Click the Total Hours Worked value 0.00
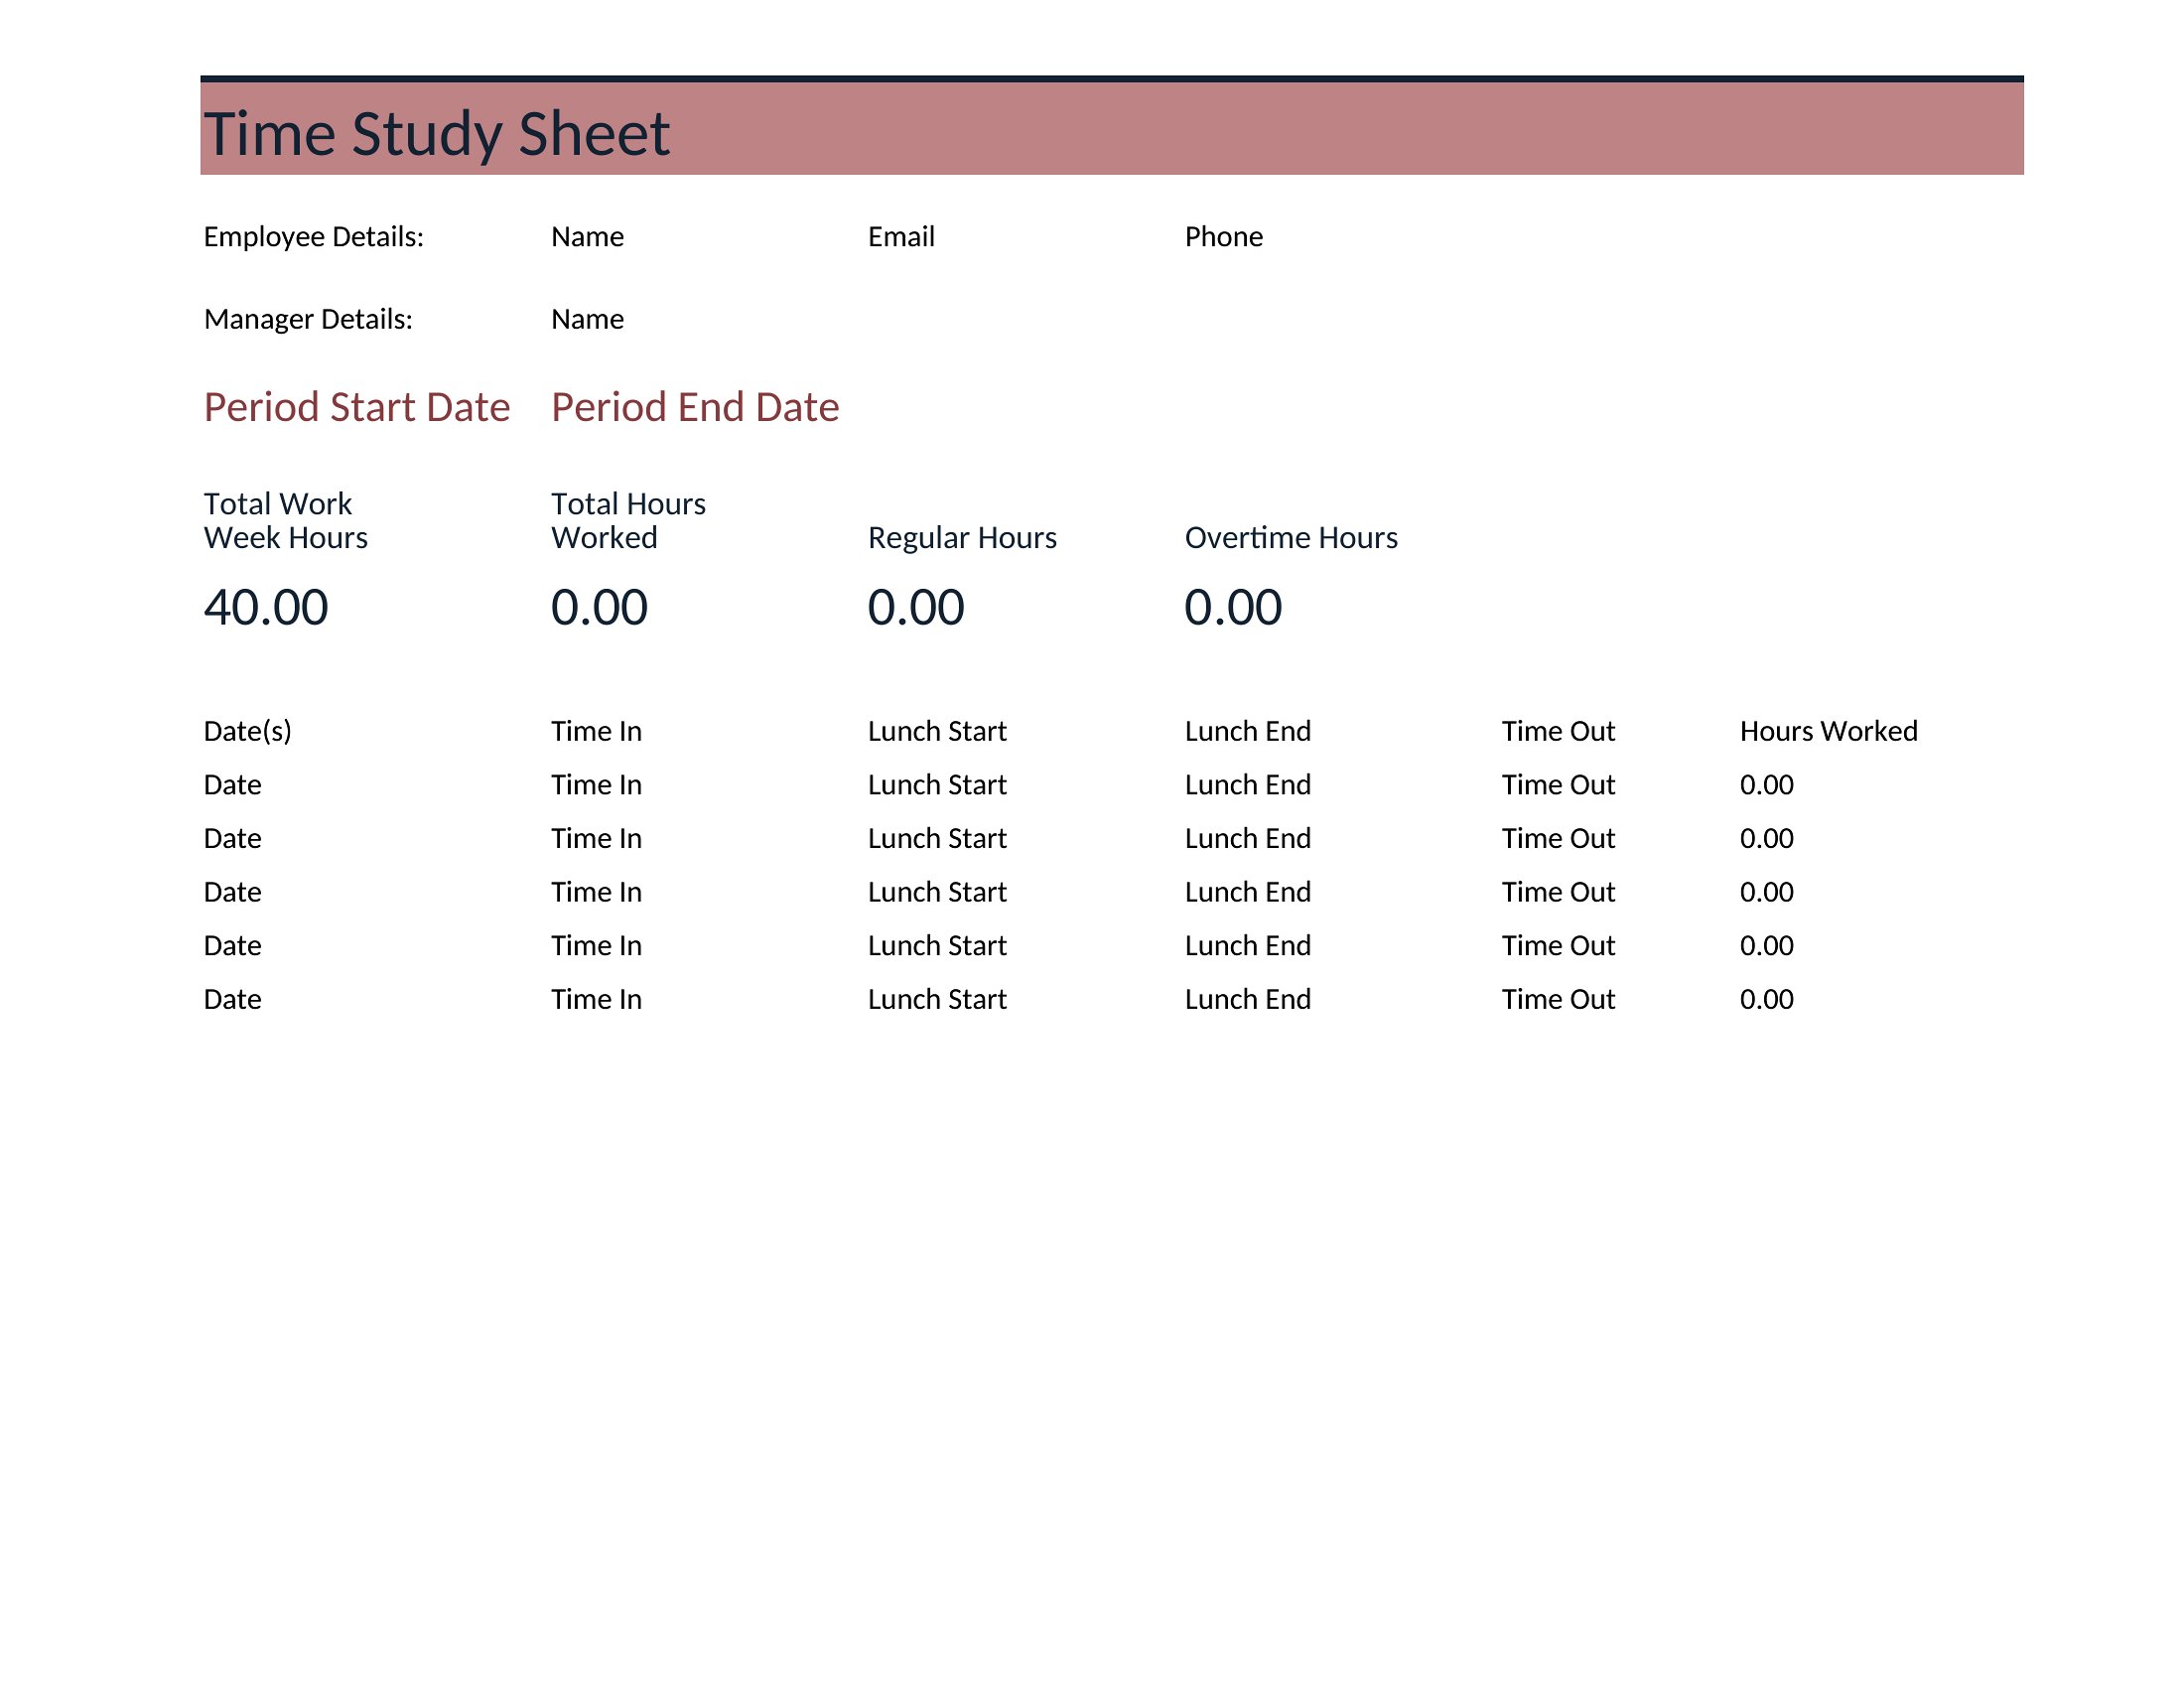 (x=599, y=607)
